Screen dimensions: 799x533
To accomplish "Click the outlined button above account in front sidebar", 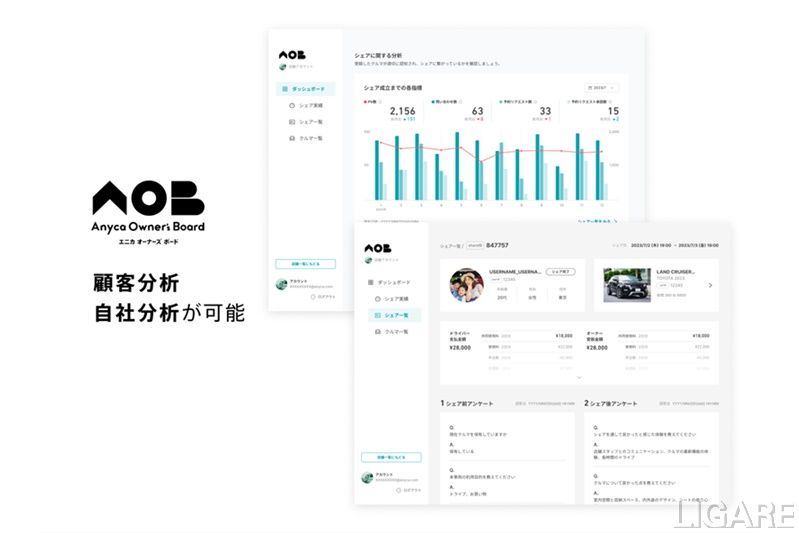I will click(x=391, y=457).
